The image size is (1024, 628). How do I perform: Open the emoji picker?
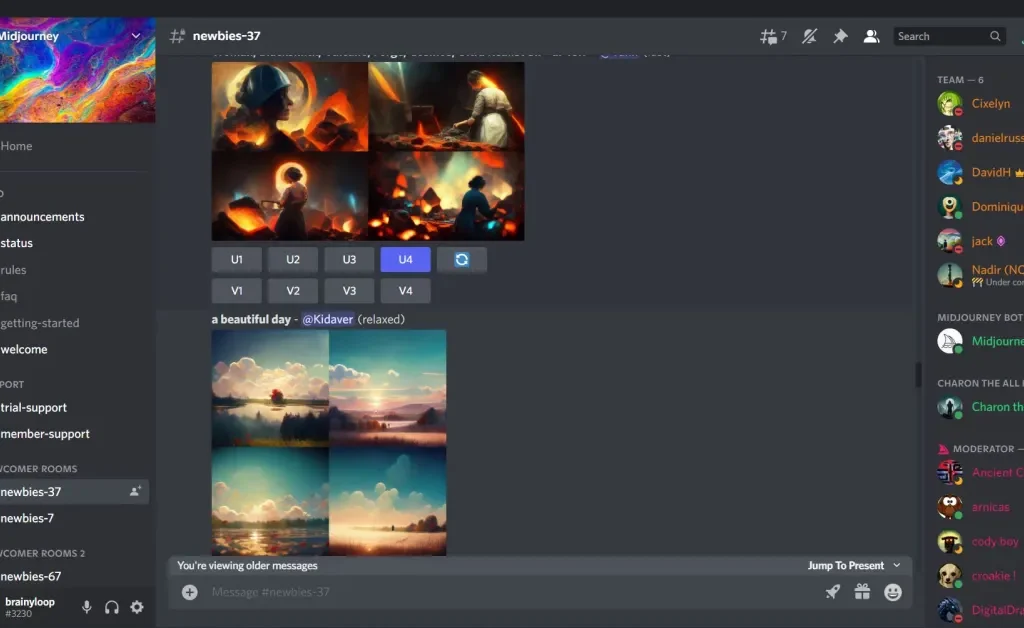(893, 592)
